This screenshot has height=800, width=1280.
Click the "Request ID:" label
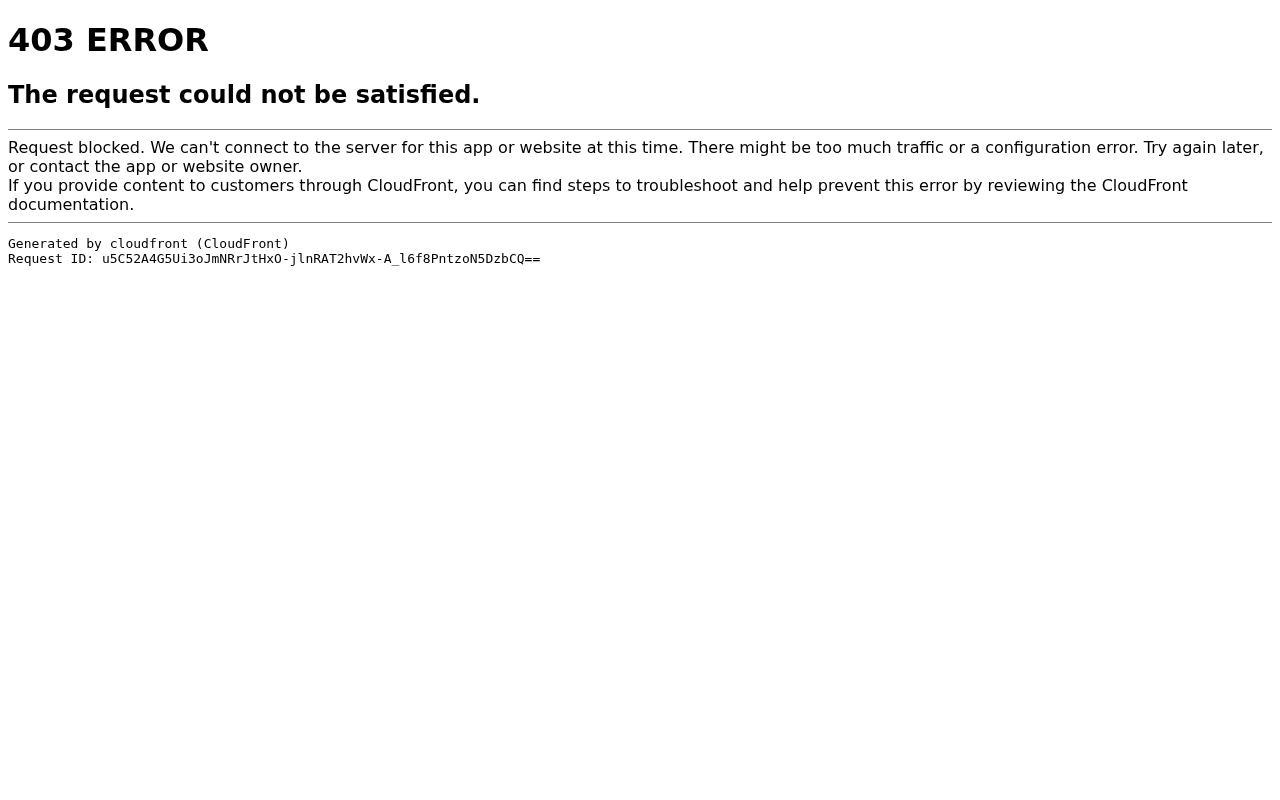tap(51, 258)
